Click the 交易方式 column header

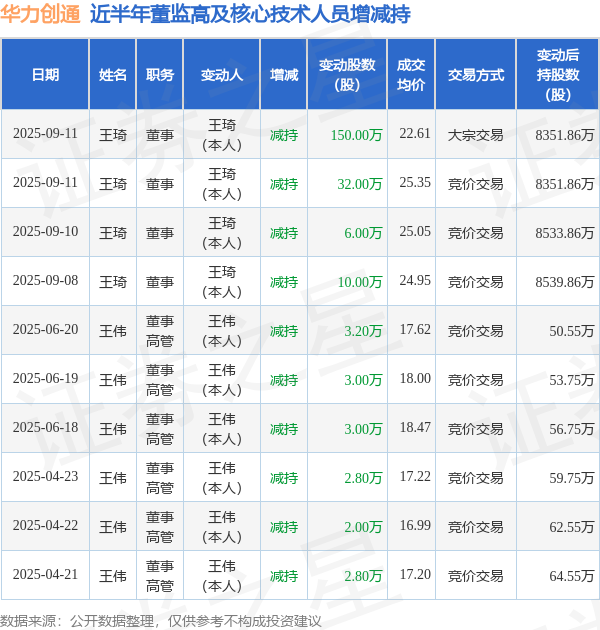(475, 75)
